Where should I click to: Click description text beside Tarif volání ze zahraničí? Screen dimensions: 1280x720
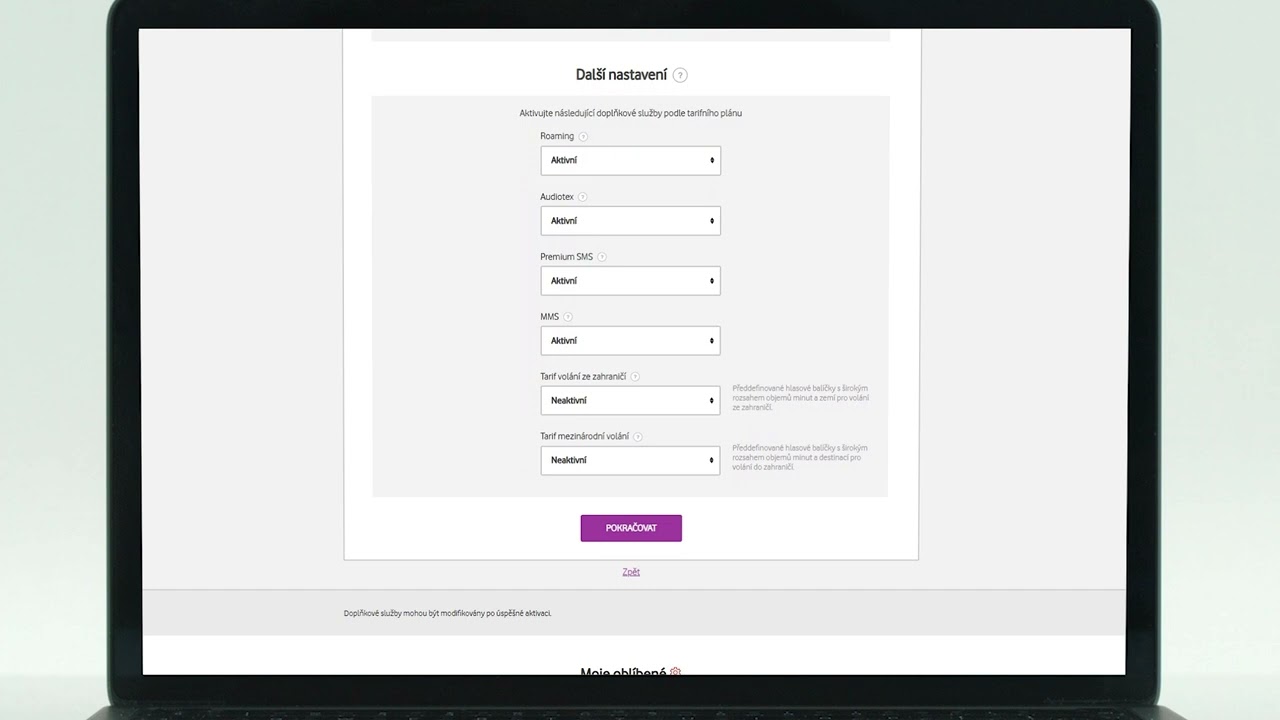800,398
